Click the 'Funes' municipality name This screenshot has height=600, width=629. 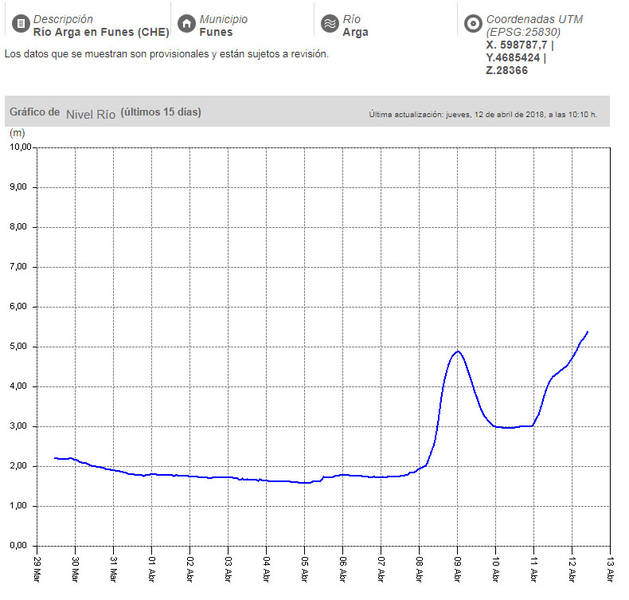coord(216,32)
